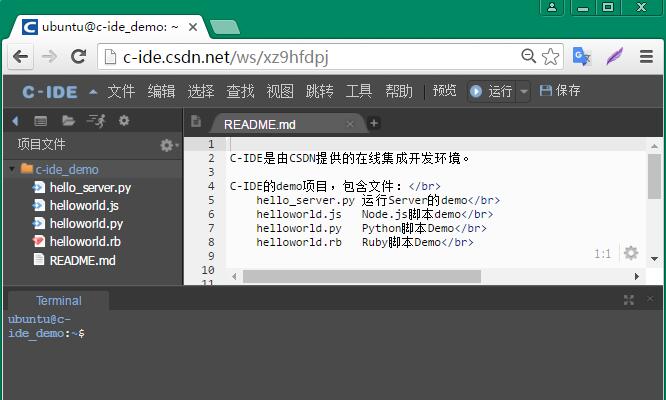Click the sidebar toolbar gear icon

(124, 121)
